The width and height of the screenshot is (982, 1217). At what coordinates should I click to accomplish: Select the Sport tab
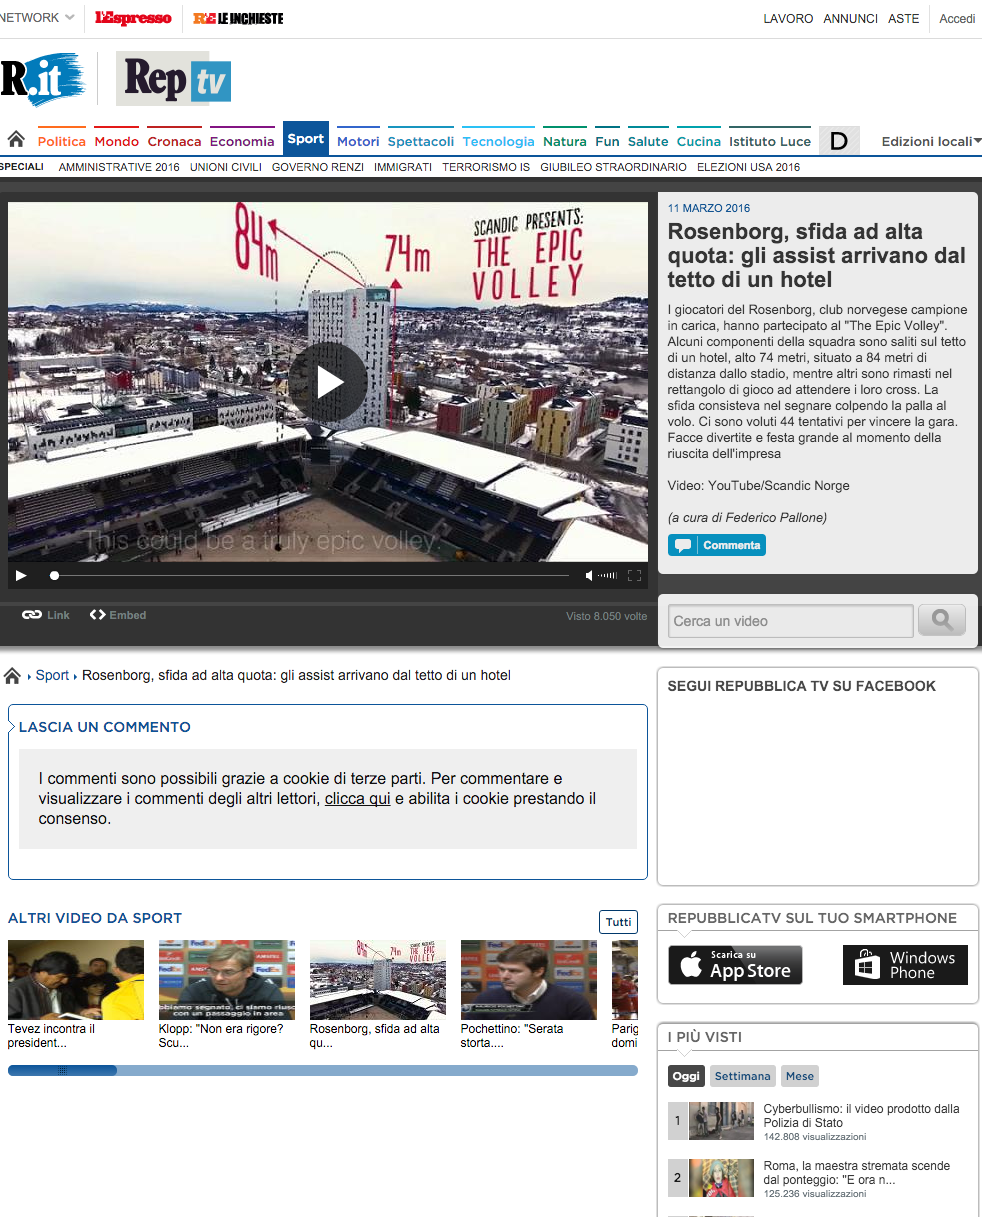coord(306,139)
